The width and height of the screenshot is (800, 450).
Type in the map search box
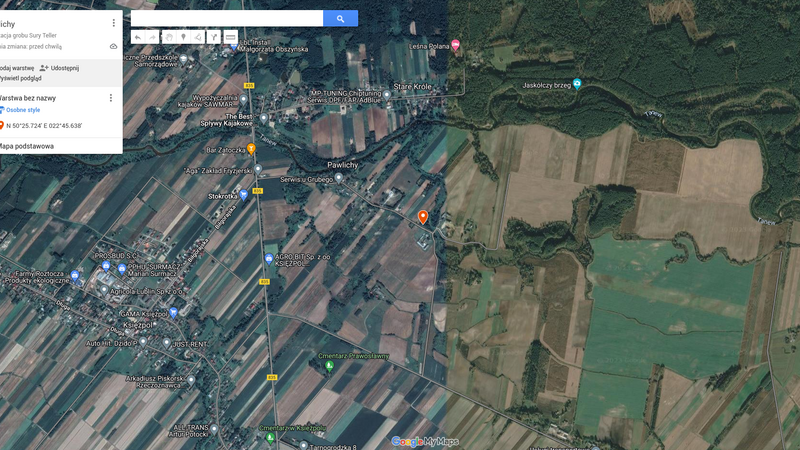point(227,18)
